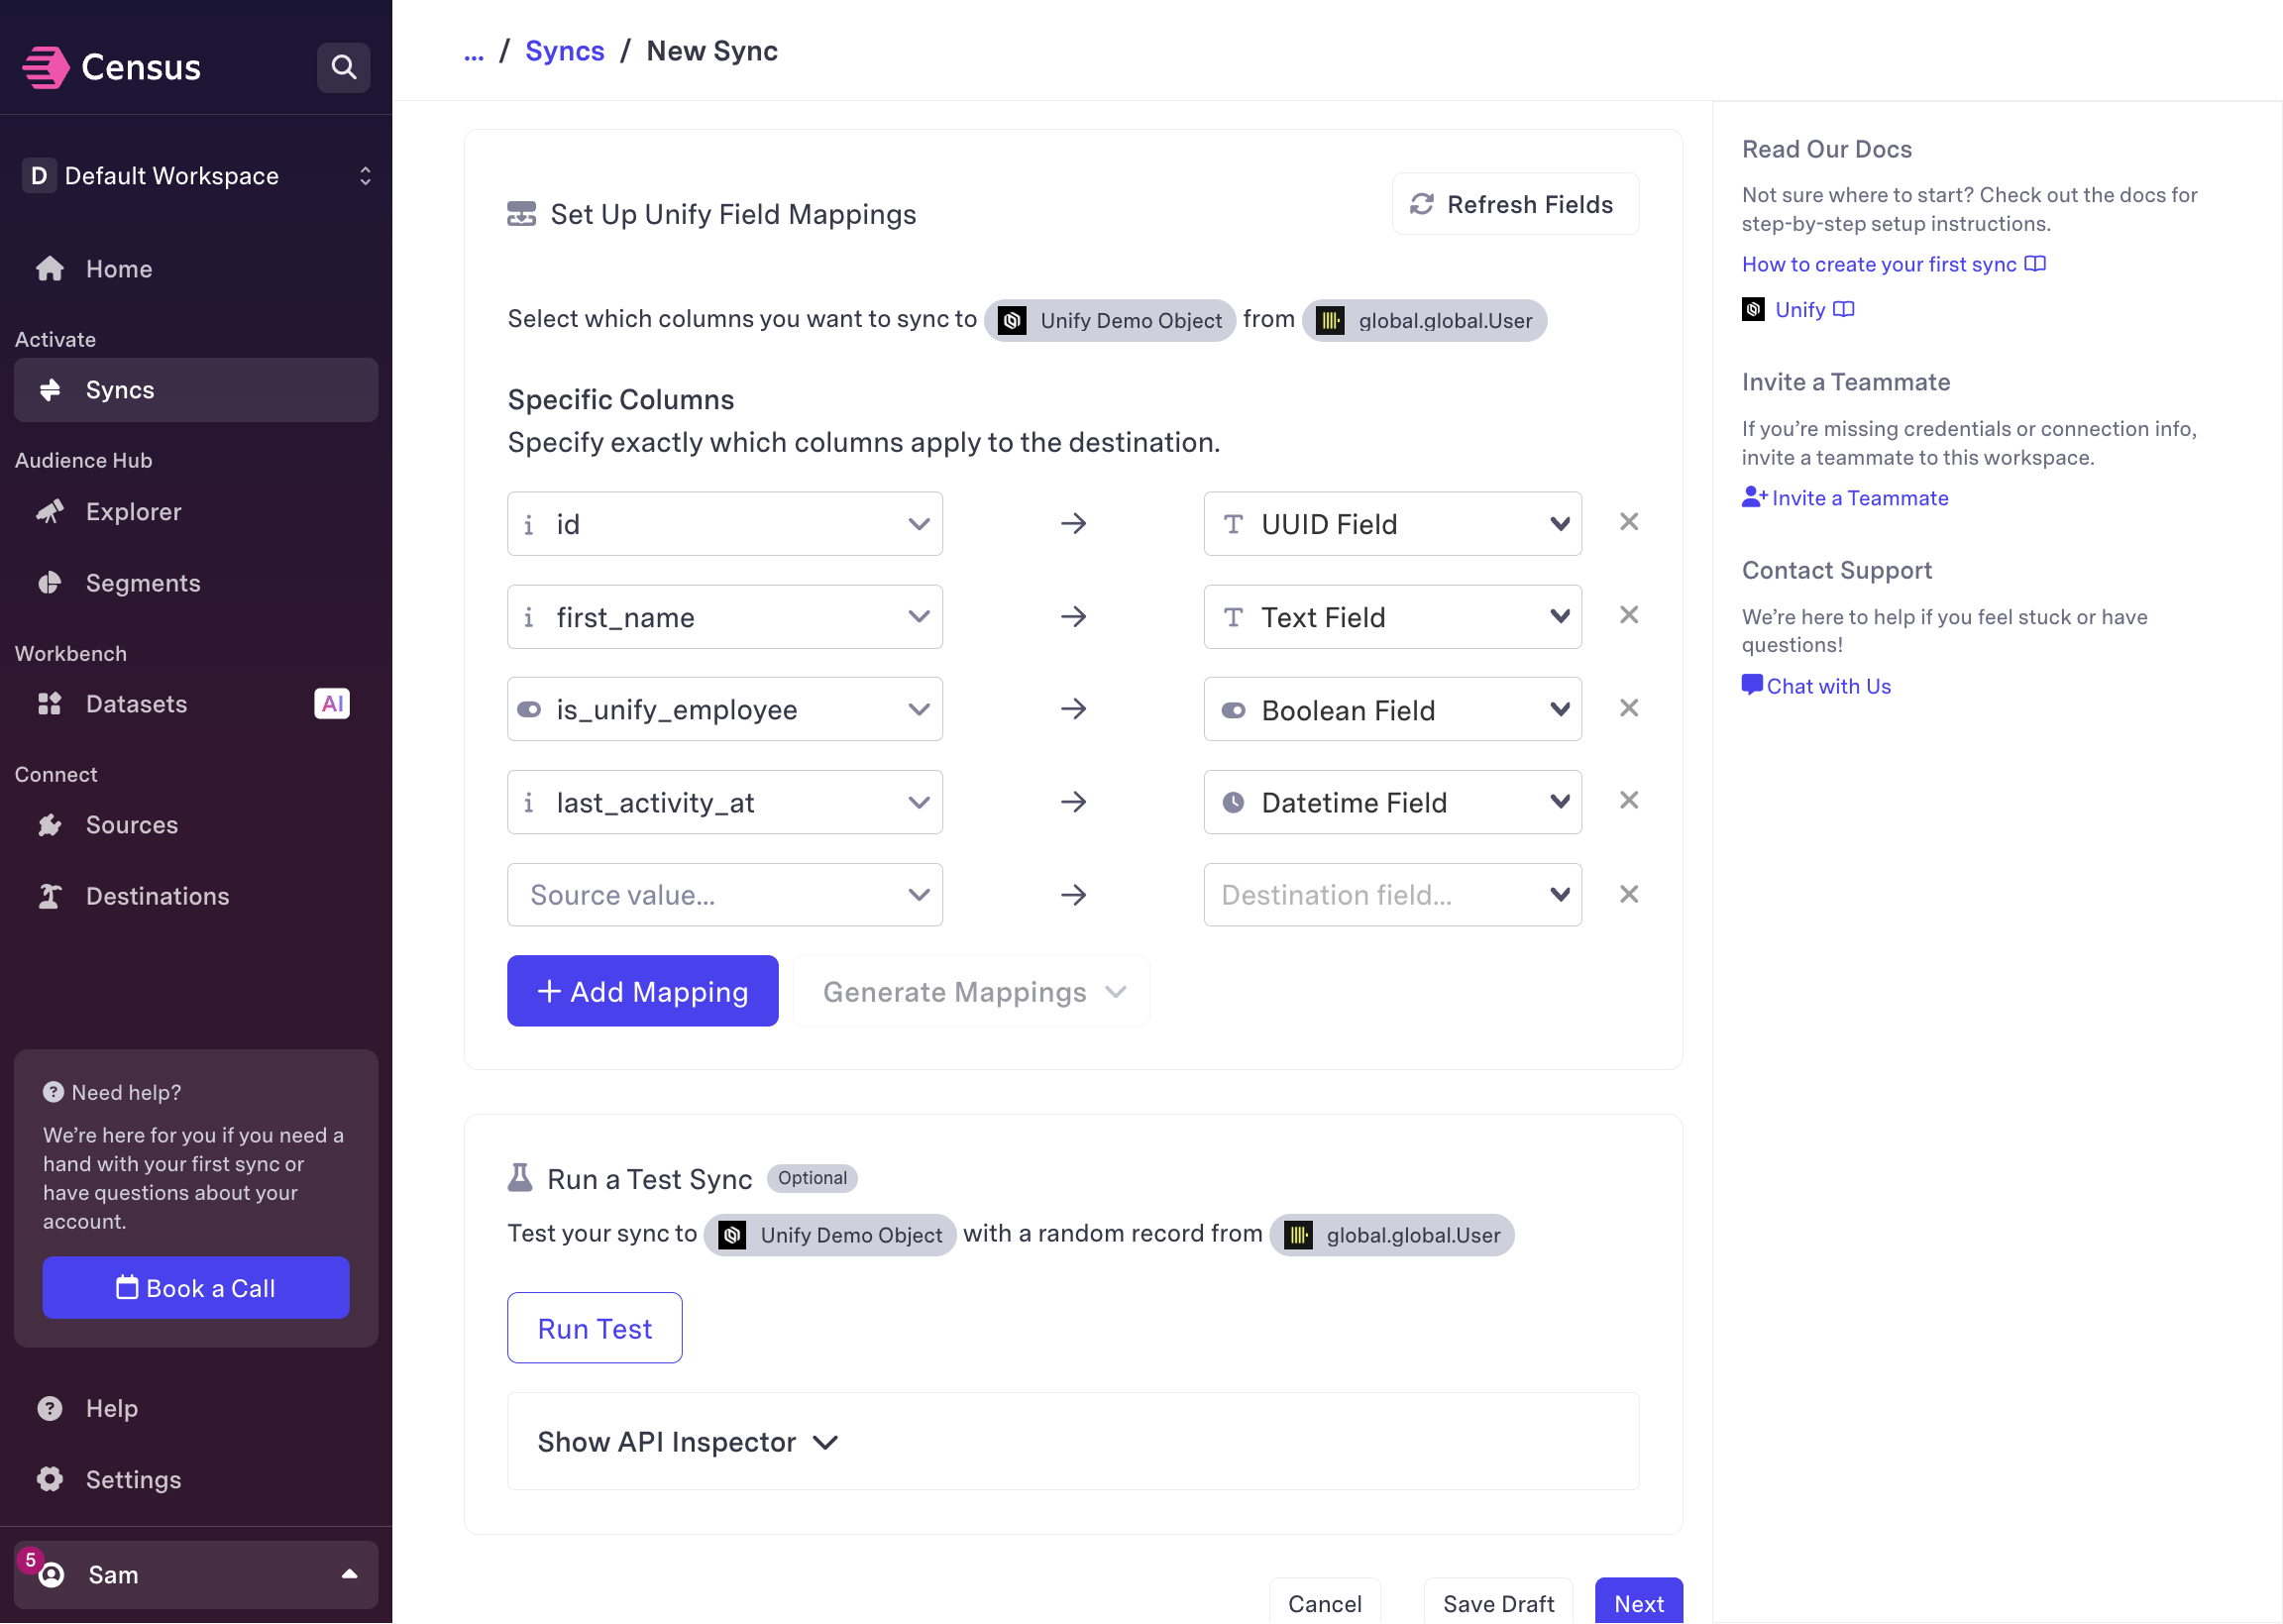Click the Refresh Fields button
The height and width of the screenshot is (1624, 2283).
pyautogui.click(x=1514, y=205)
